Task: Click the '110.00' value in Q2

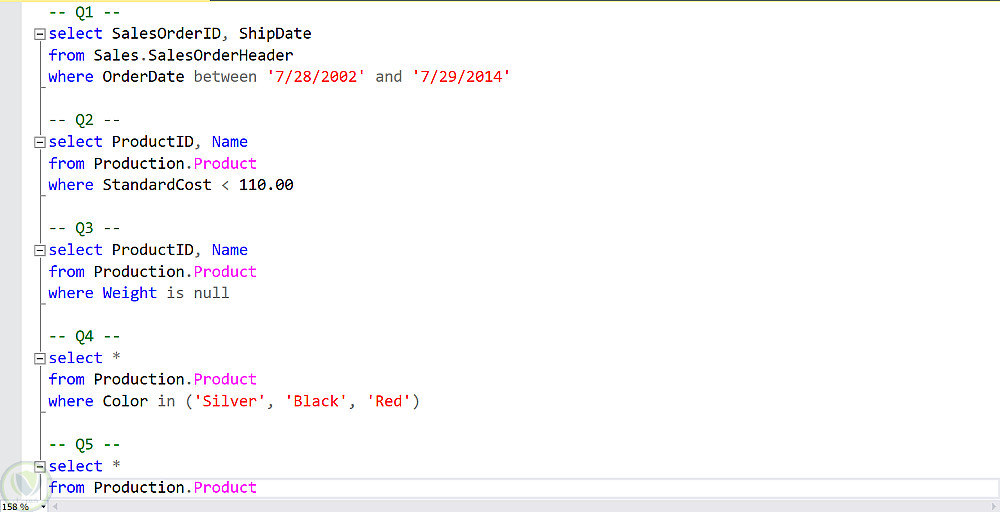Action: 266,185
